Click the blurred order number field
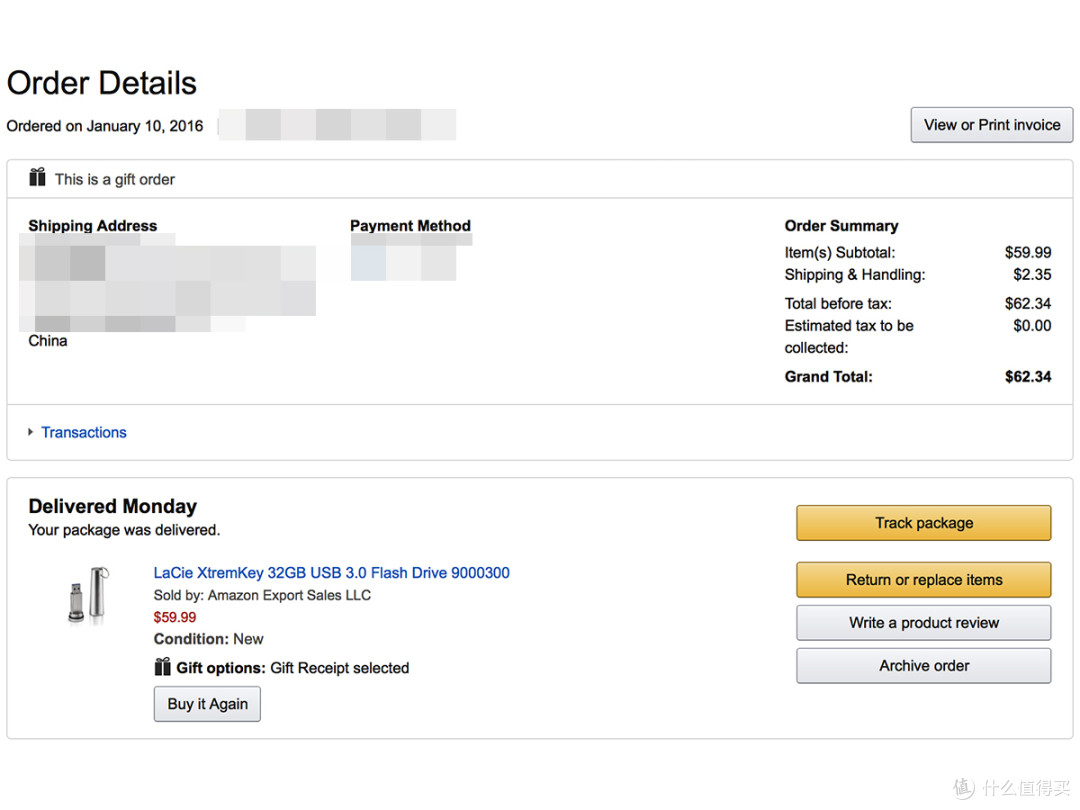 point(337,125)
